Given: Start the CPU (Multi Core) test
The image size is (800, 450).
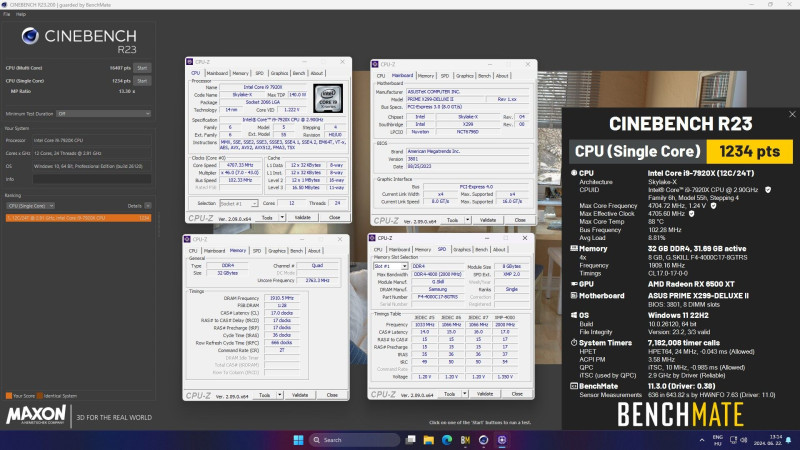Looking at the screenshot, I should click(142, 68).
